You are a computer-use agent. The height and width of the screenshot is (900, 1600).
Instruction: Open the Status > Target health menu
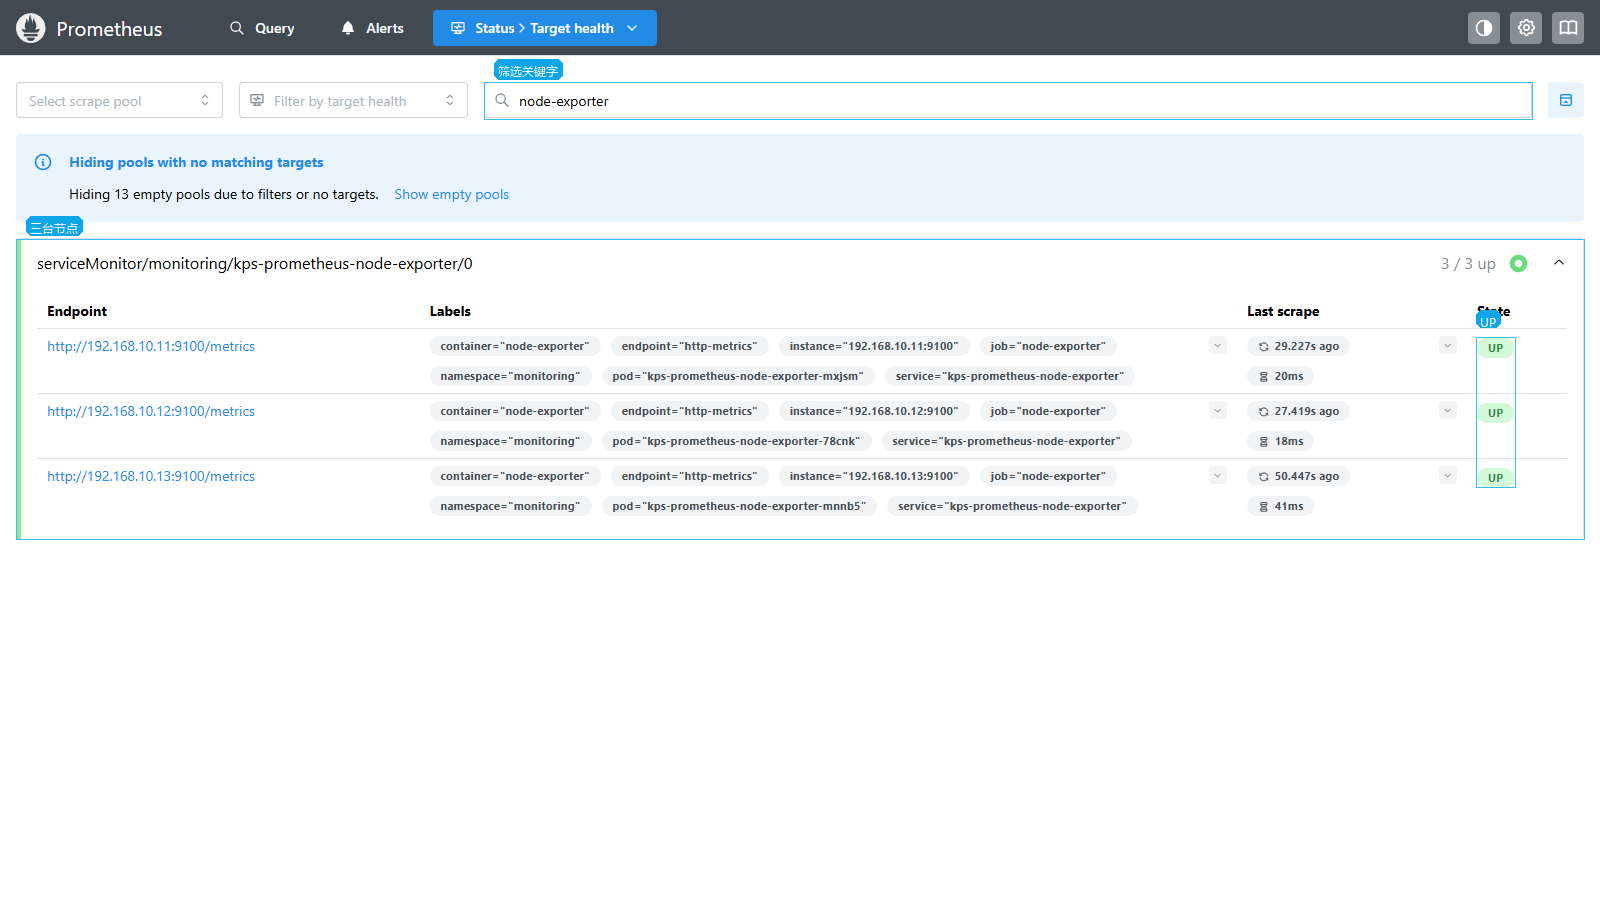545,28
